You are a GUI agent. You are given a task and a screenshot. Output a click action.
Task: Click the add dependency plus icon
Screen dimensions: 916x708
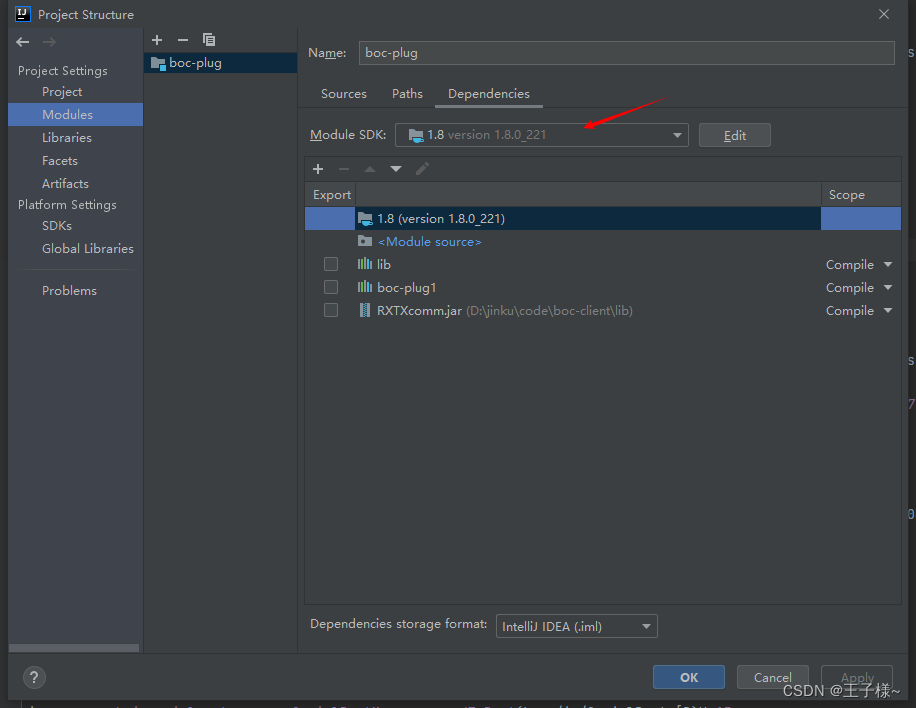click(x=318, y=169)
